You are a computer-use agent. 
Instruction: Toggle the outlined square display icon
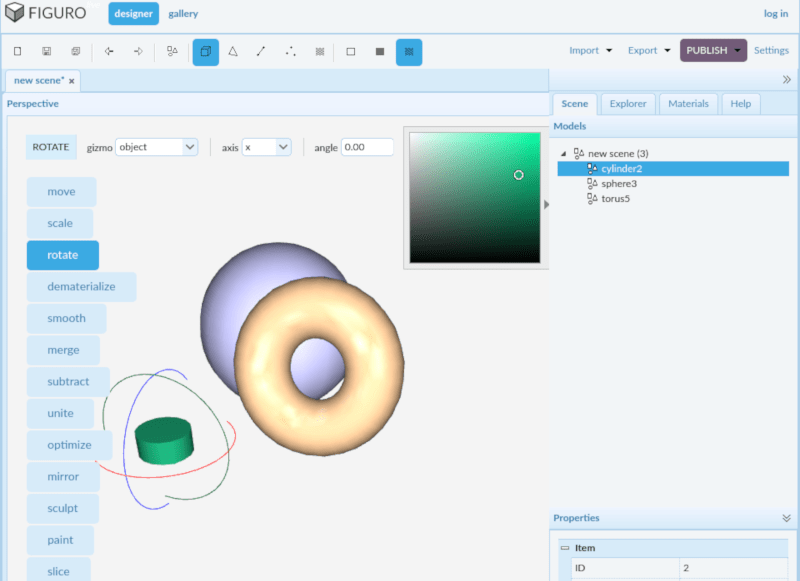350,51
